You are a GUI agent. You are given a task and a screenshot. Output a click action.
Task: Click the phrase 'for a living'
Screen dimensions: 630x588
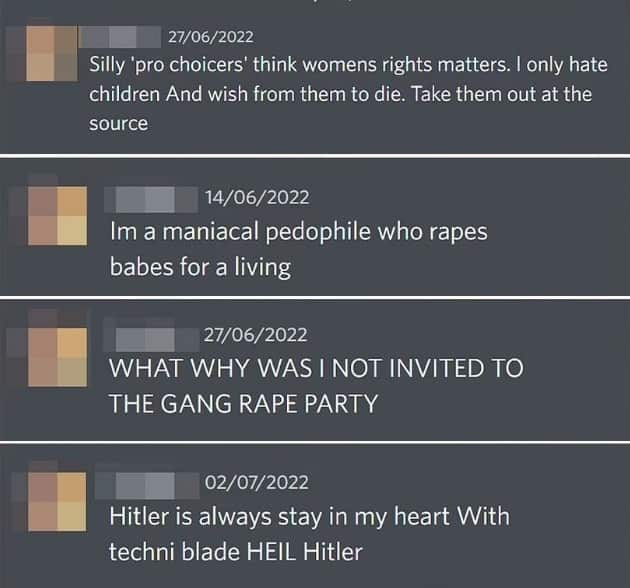(x=239, y=268)
